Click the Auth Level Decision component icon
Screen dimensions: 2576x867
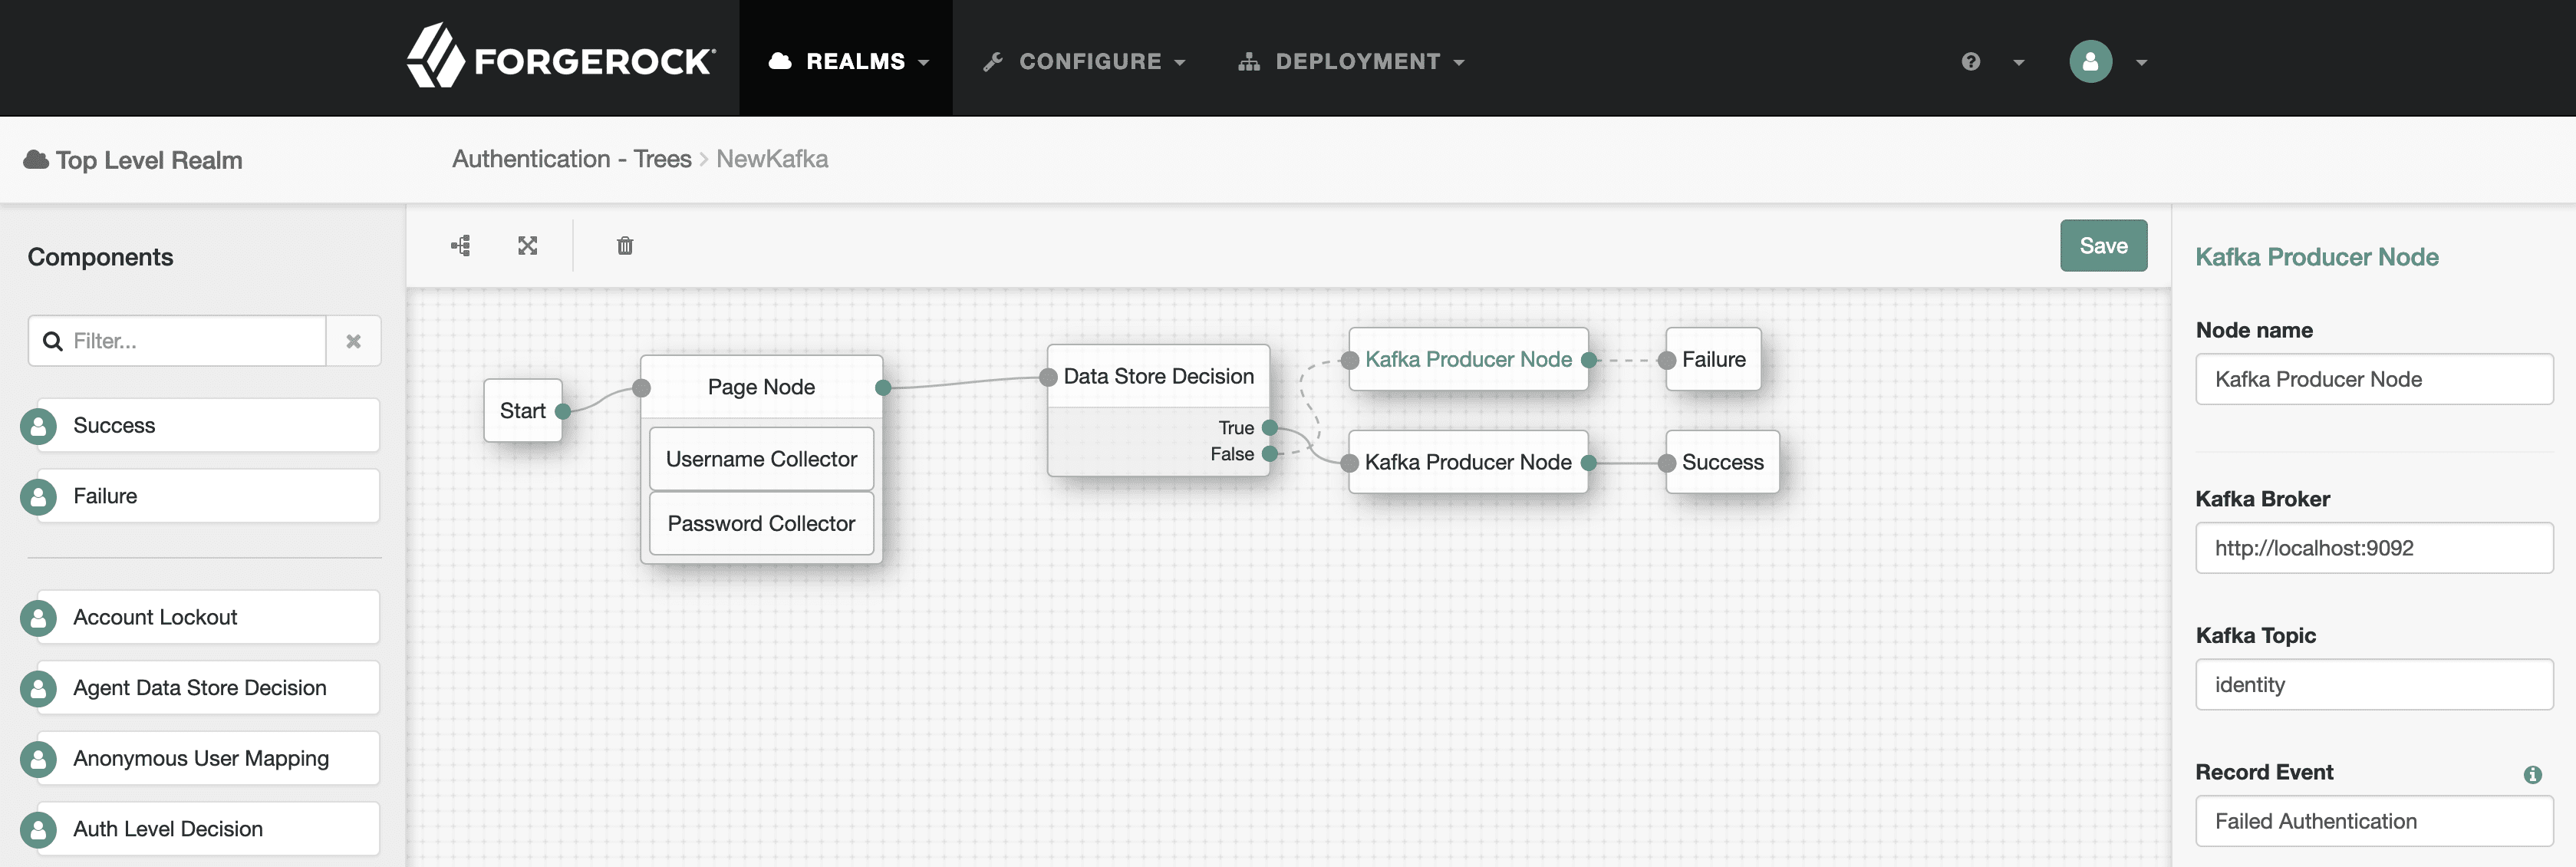pyautogui.click(x=39, y=829)
